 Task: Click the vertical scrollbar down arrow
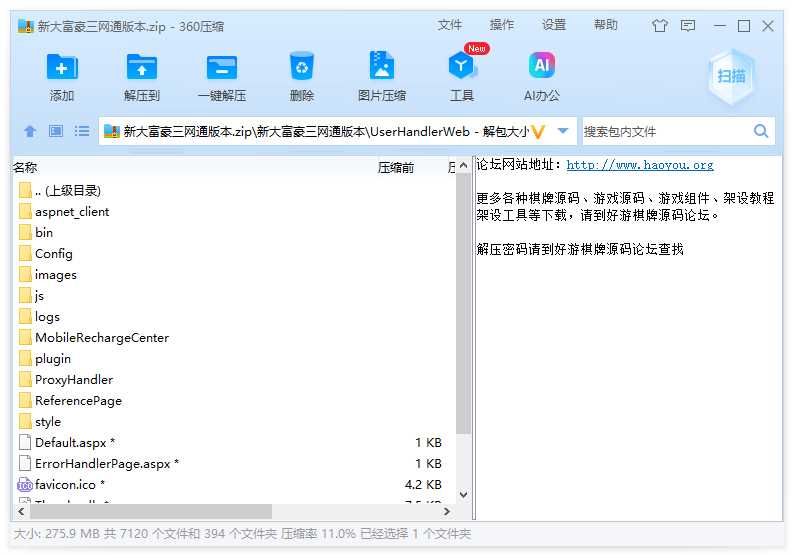click(463, 495)
